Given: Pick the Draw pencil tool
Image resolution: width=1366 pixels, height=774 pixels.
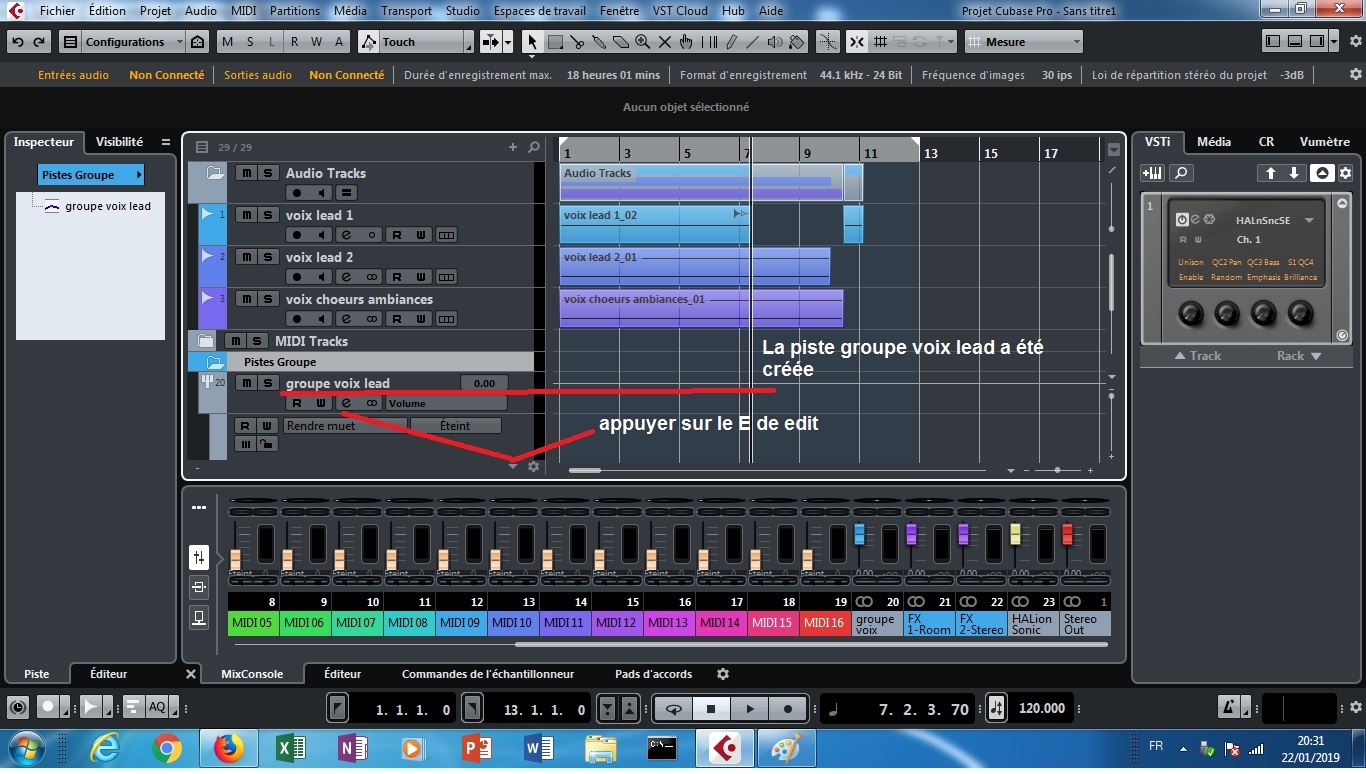Looking at the screenshot, I should pyautogui.click(x=730, y=42).
